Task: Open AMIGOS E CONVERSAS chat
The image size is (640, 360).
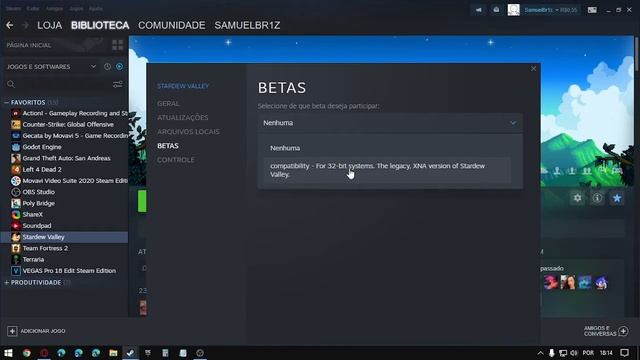Action: tap(606, 331)
